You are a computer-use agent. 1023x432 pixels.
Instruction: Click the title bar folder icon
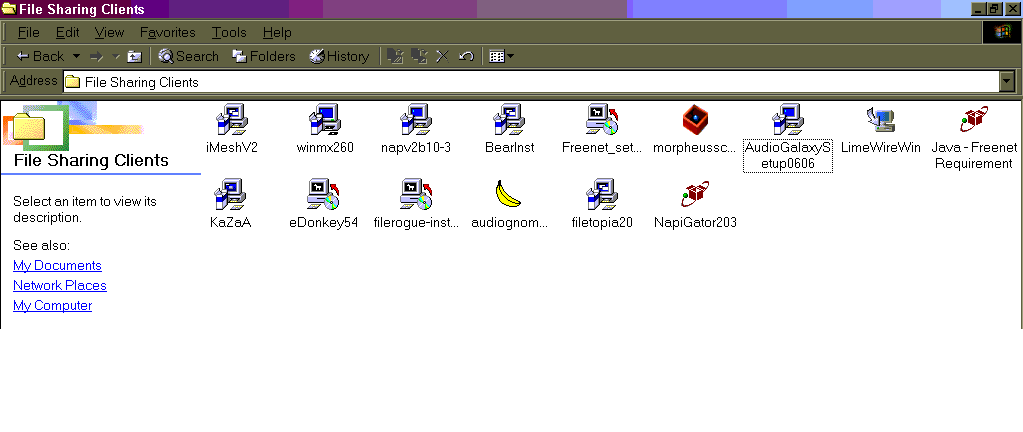(9, 9)
